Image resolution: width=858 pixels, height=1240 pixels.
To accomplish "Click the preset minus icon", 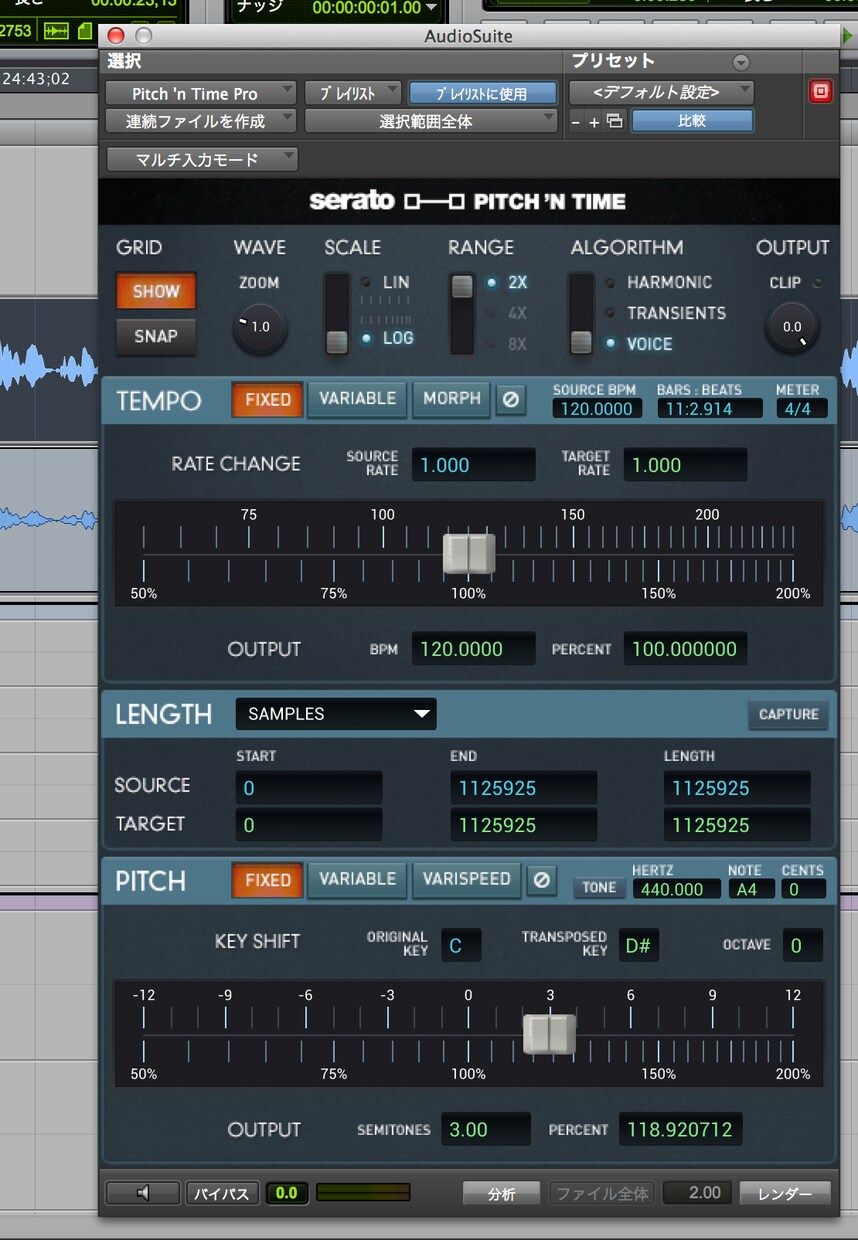I will point(576,122).
